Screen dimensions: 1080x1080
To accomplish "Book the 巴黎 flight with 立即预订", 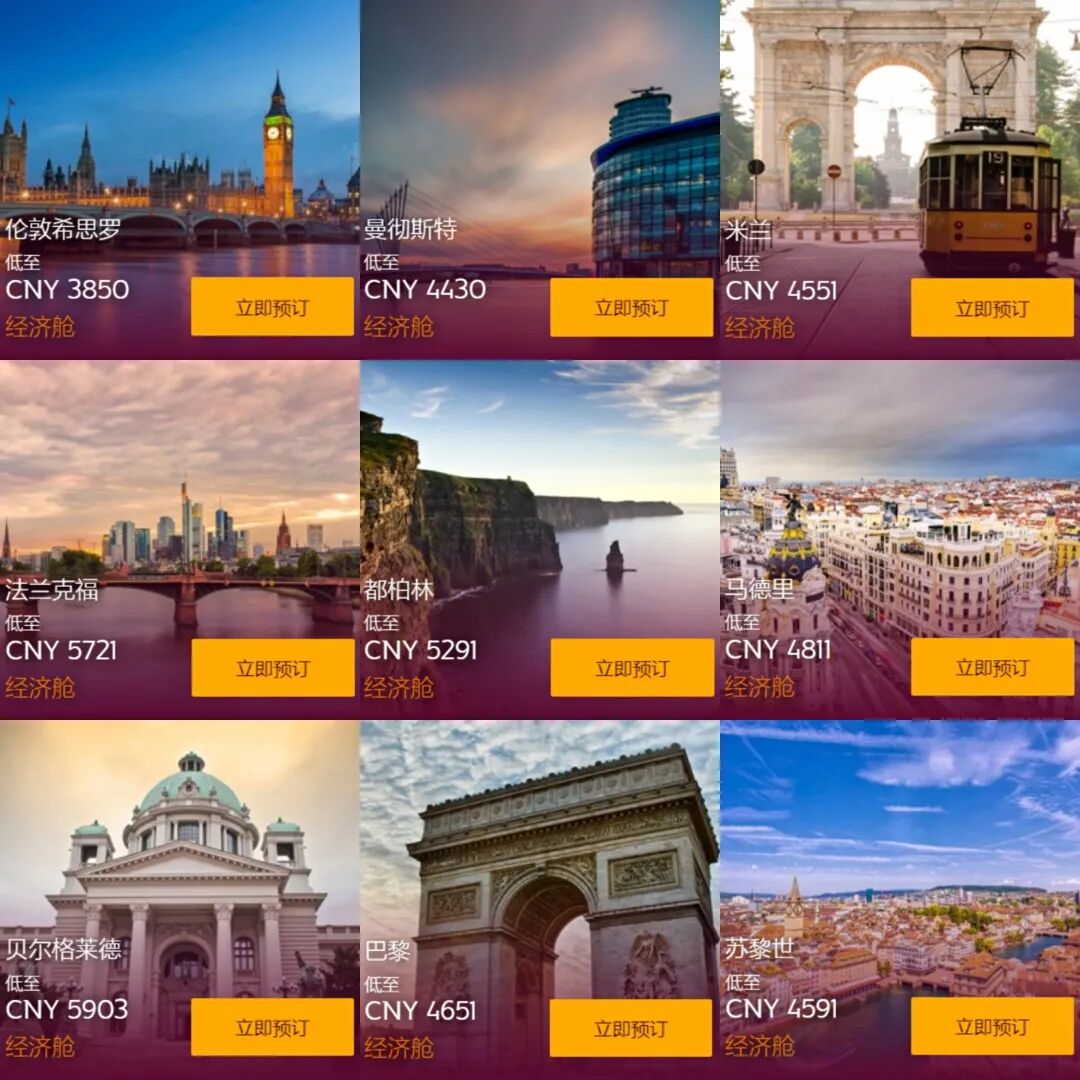I will click(631, 1028).
